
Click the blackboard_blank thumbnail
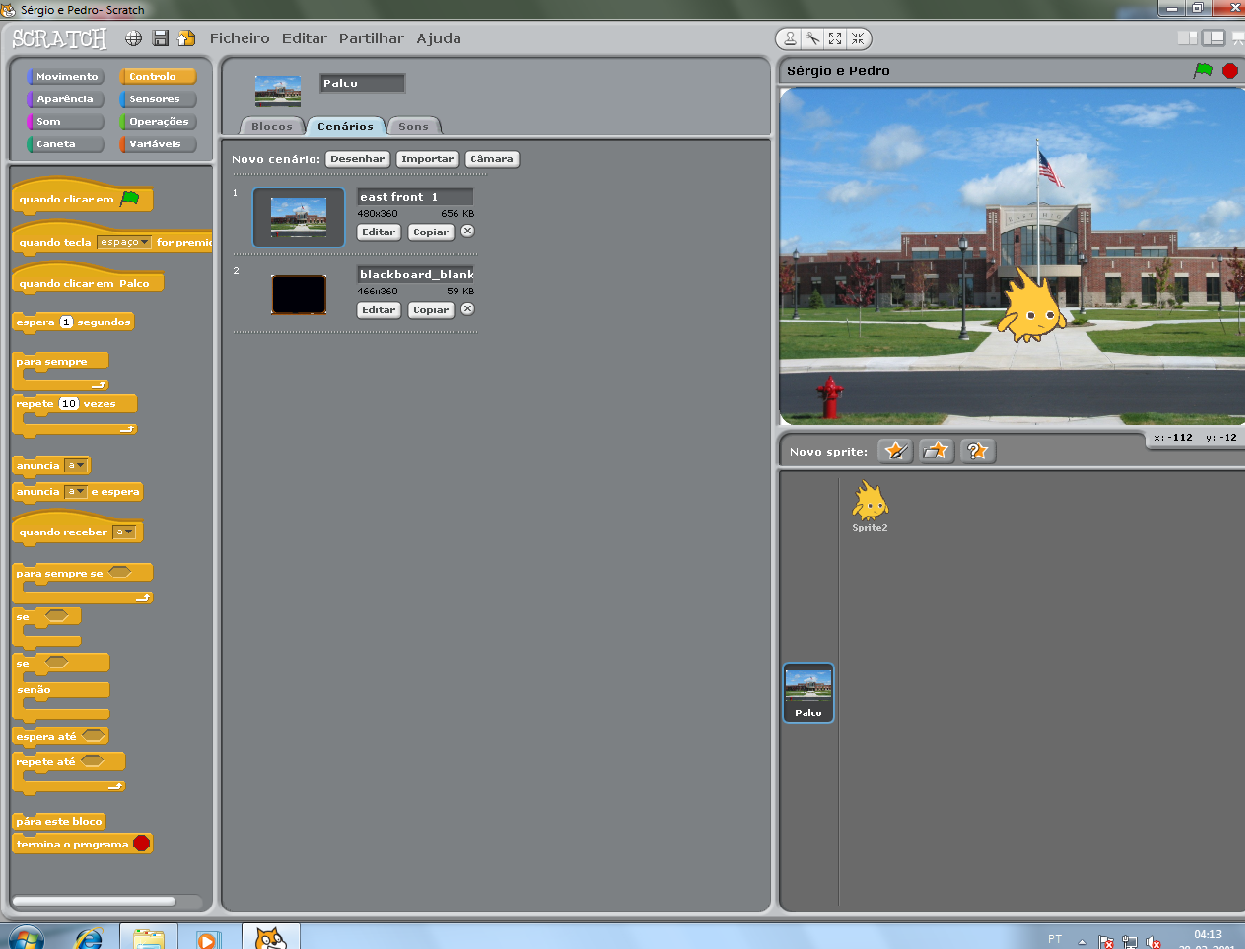coord(298,294)
